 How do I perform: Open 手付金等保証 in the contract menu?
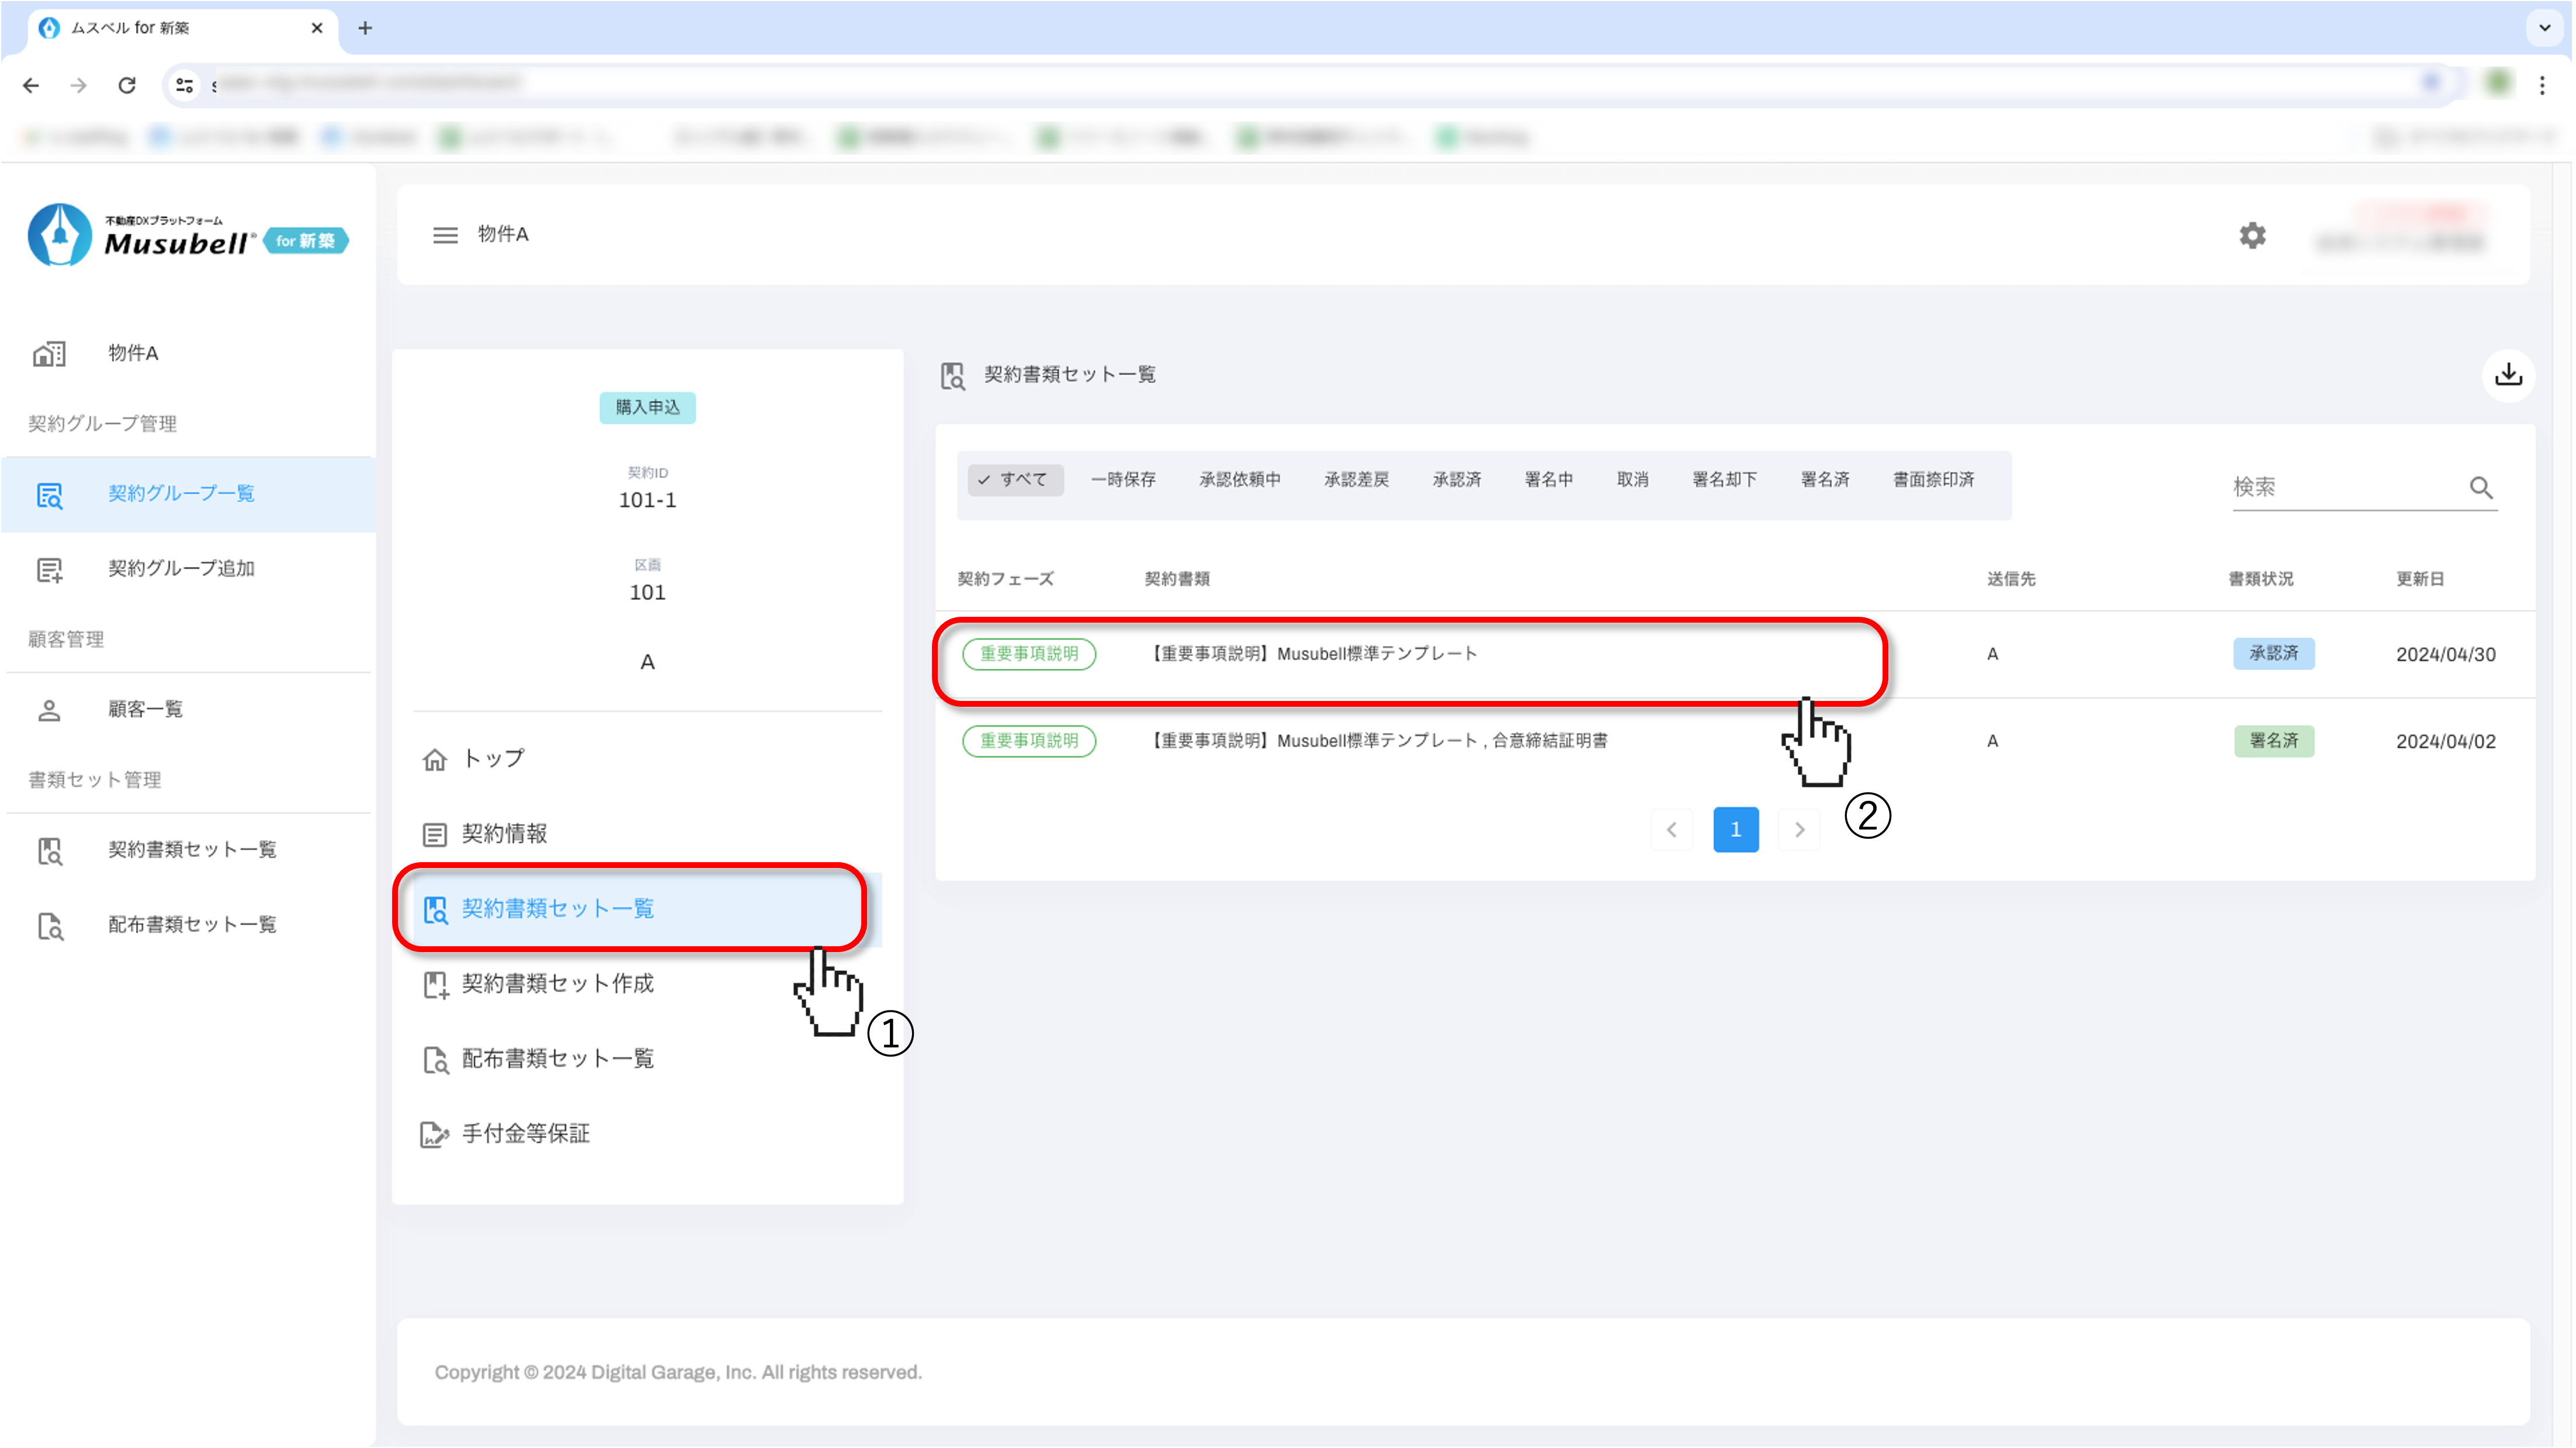525,1134
